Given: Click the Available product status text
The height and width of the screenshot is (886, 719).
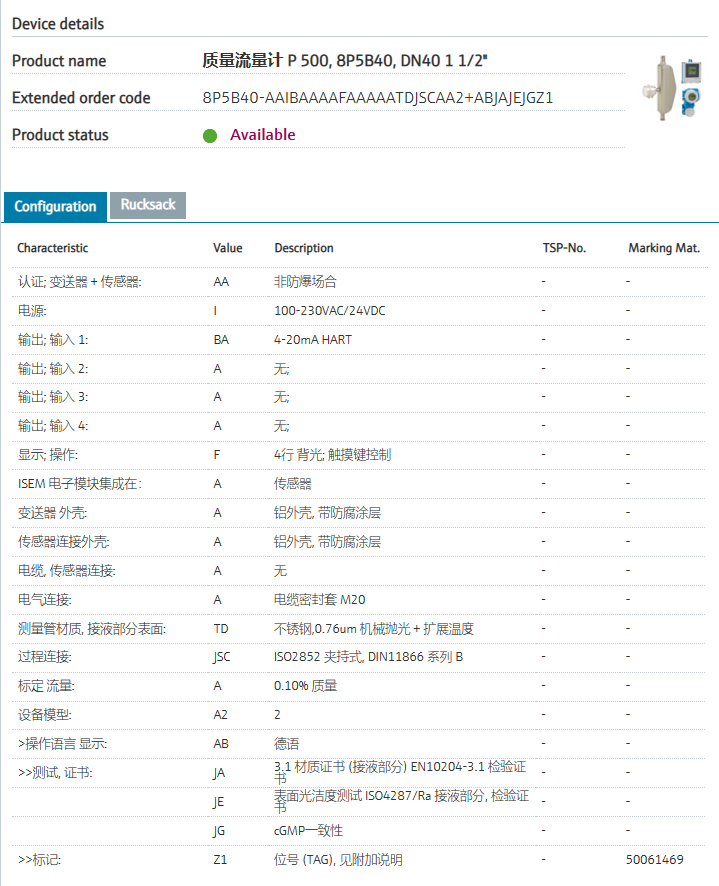Looking at the screenshot, I should (x=263, y=135).
